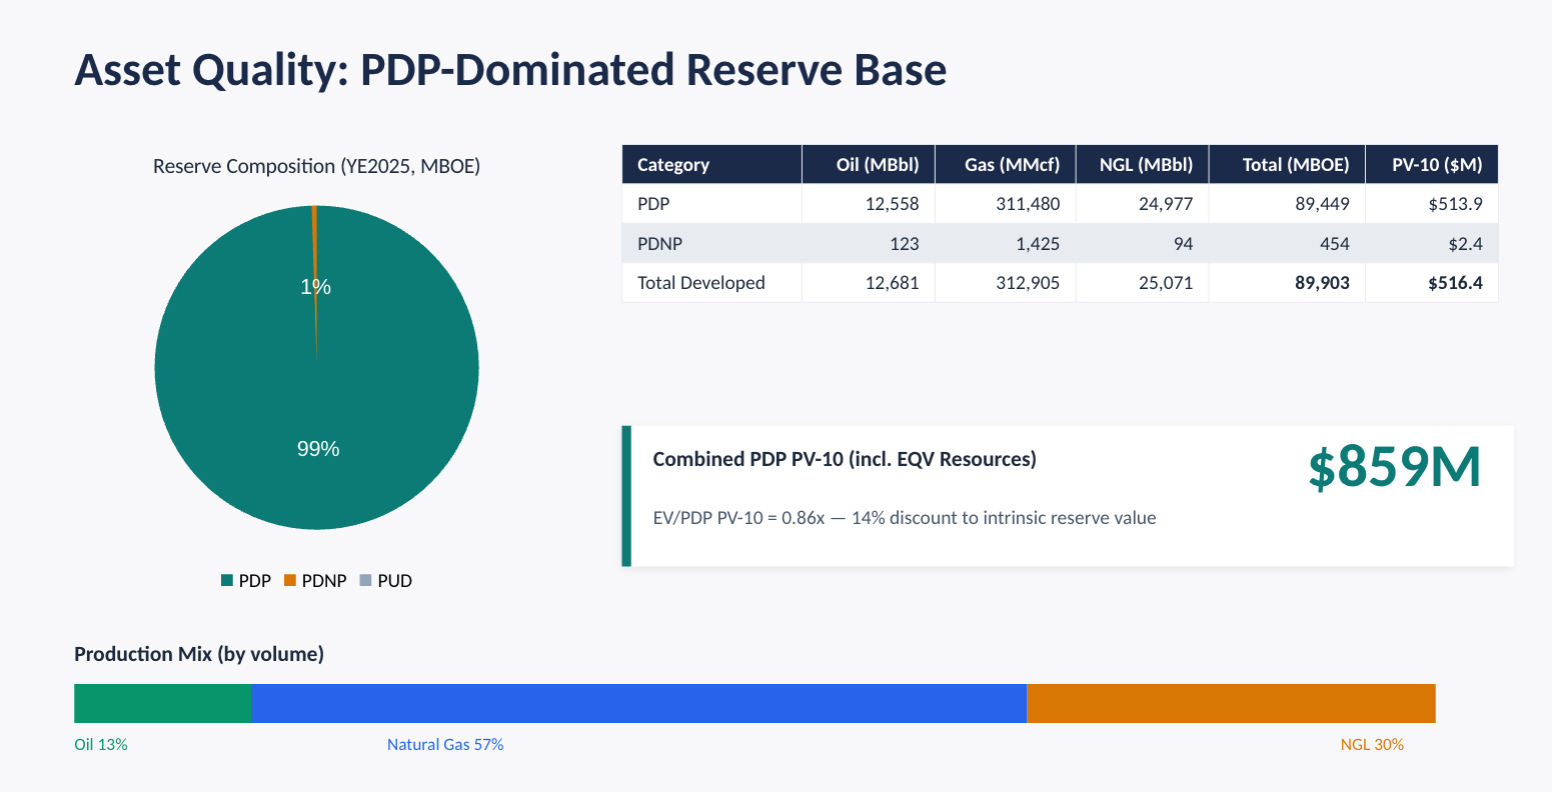
Task: Click the gray PUD legend color square
Action: (x=365, y=581)
